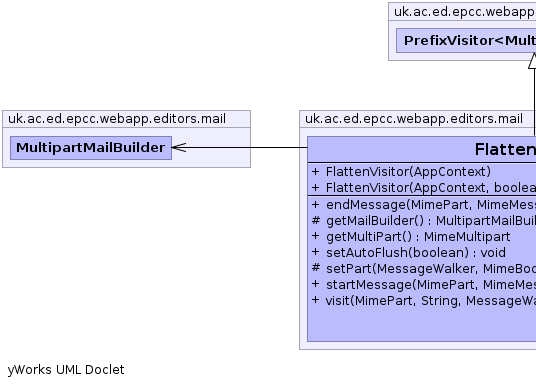Select the setPart(MessageWalker protected method

424,269
